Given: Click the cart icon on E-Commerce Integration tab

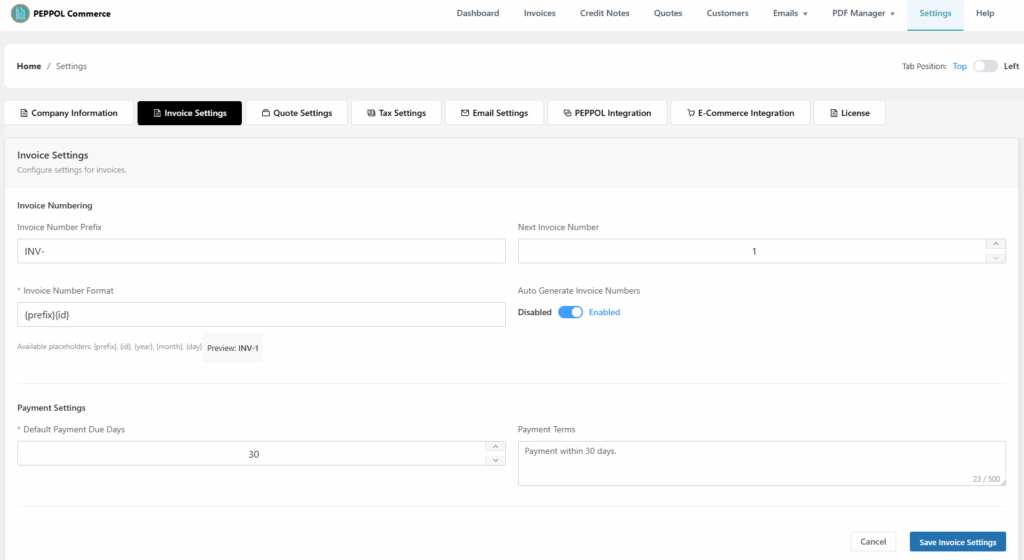Looking at the screenshot, I should [x=690, y=113].
